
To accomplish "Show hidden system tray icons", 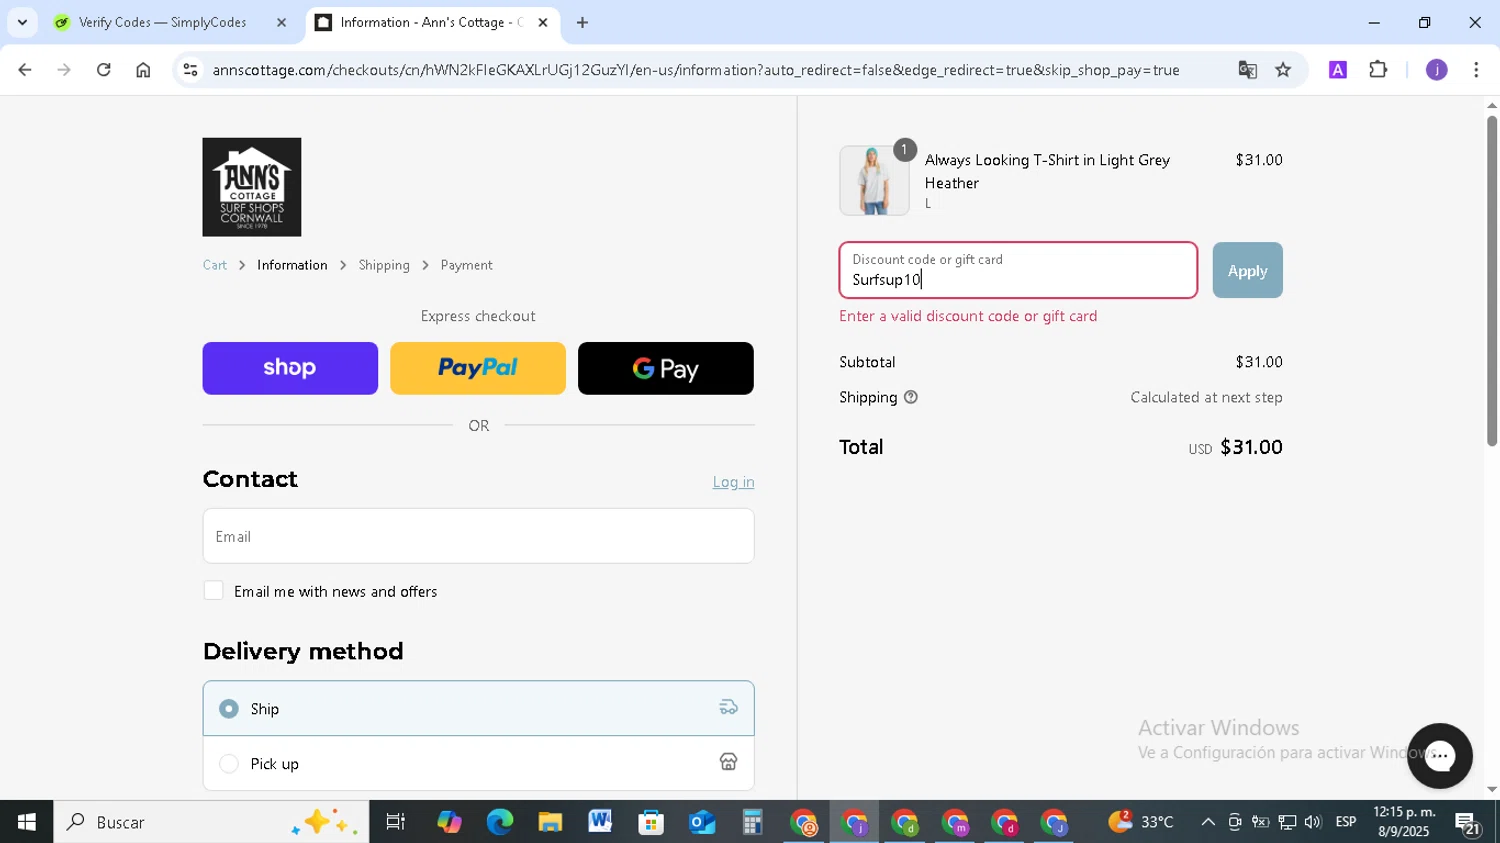I will pos(1208,822).
